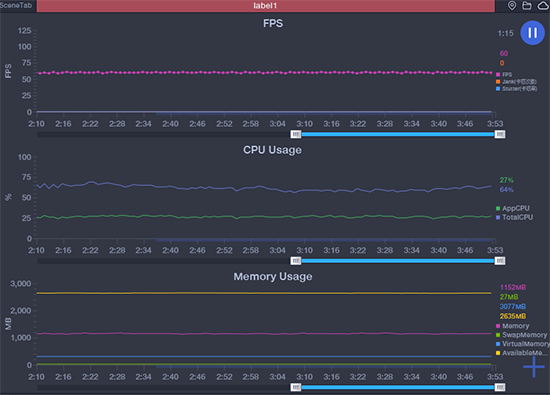Click the orange 0 Jank value
550x395 pixels.
coord(502,63)
